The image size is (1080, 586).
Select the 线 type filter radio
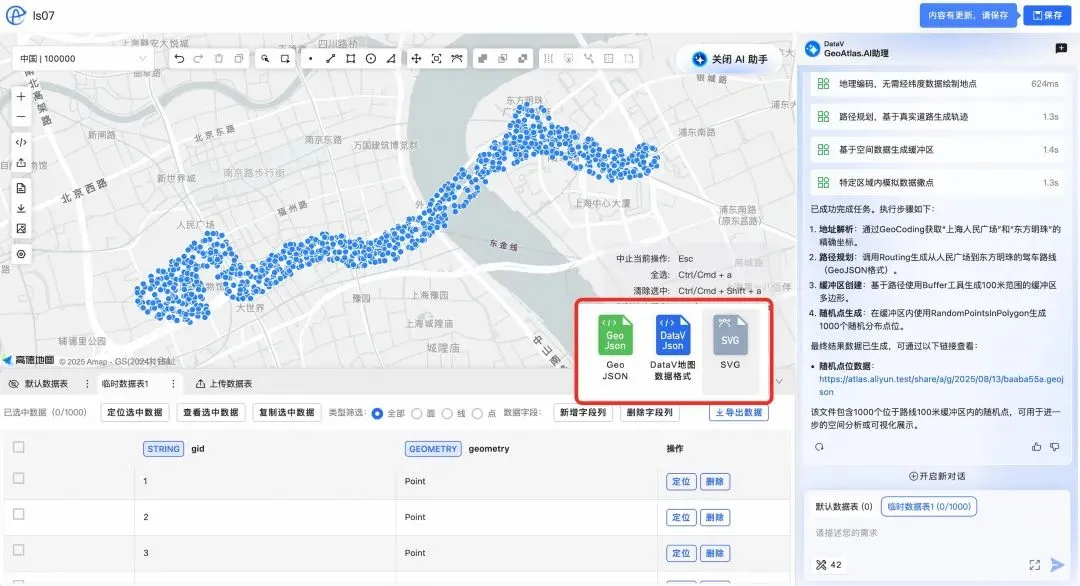coord(447,414)
